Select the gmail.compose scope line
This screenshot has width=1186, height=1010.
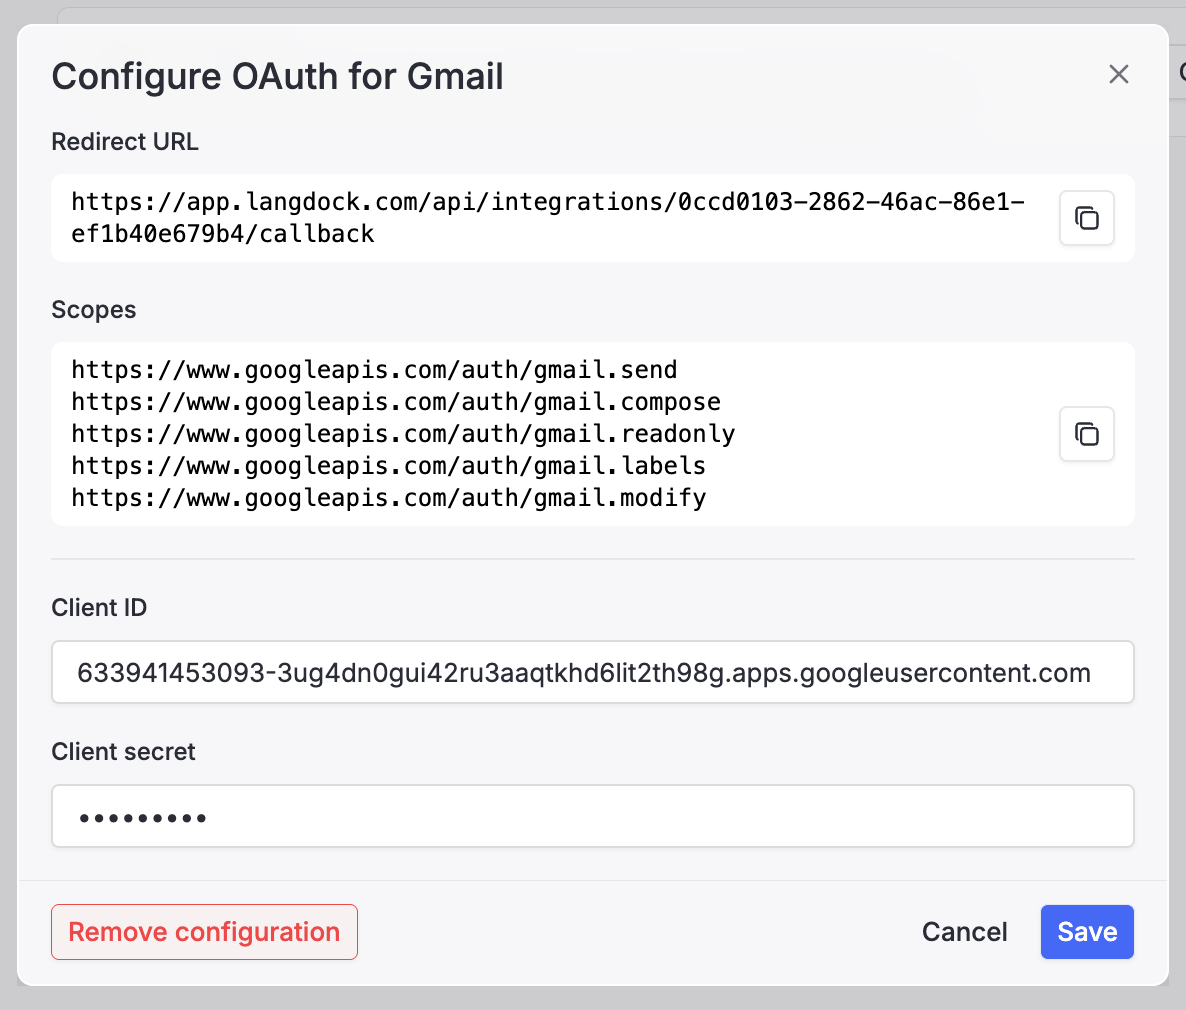(x=396, y=402)
